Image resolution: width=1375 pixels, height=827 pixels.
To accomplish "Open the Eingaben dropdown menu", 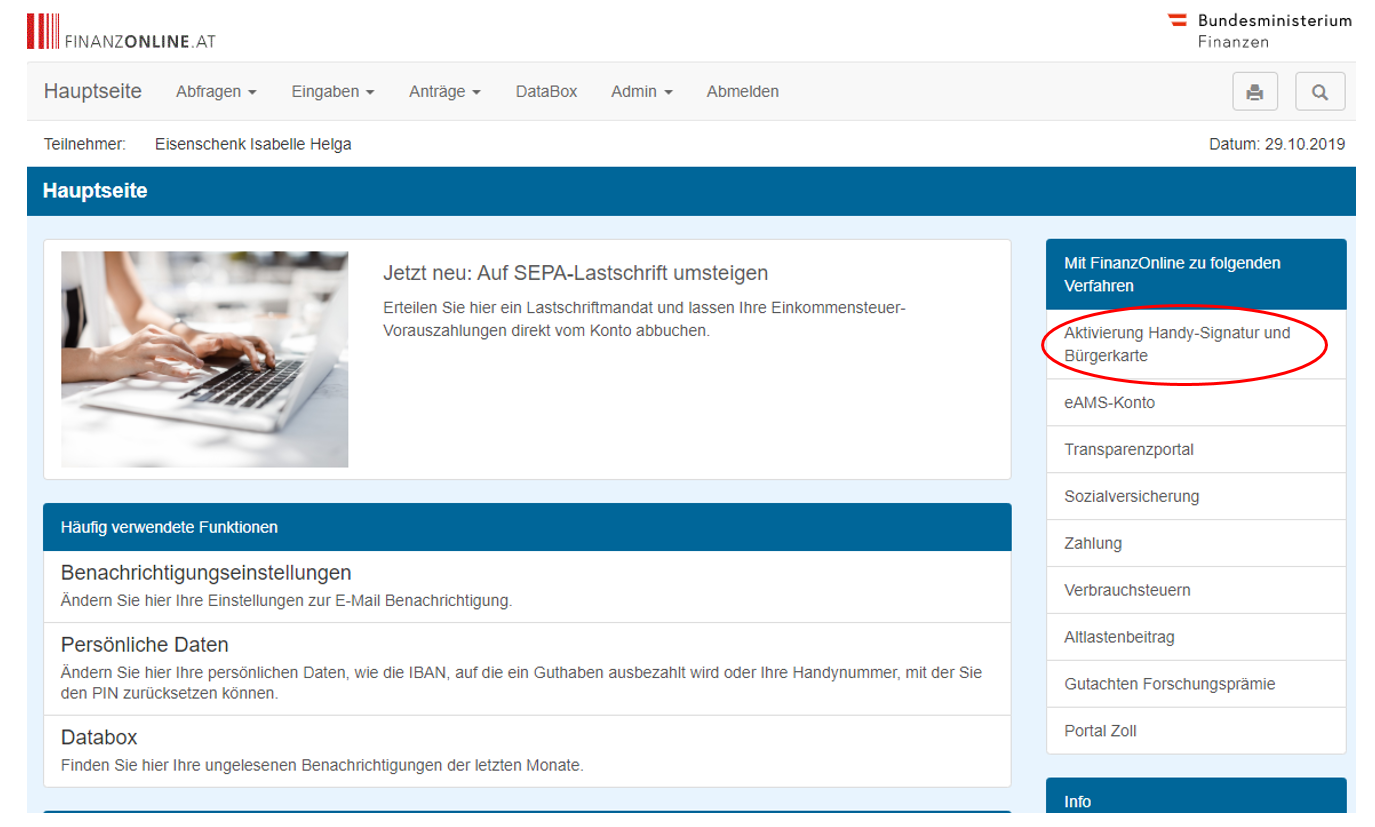I will tap(332, 92).
